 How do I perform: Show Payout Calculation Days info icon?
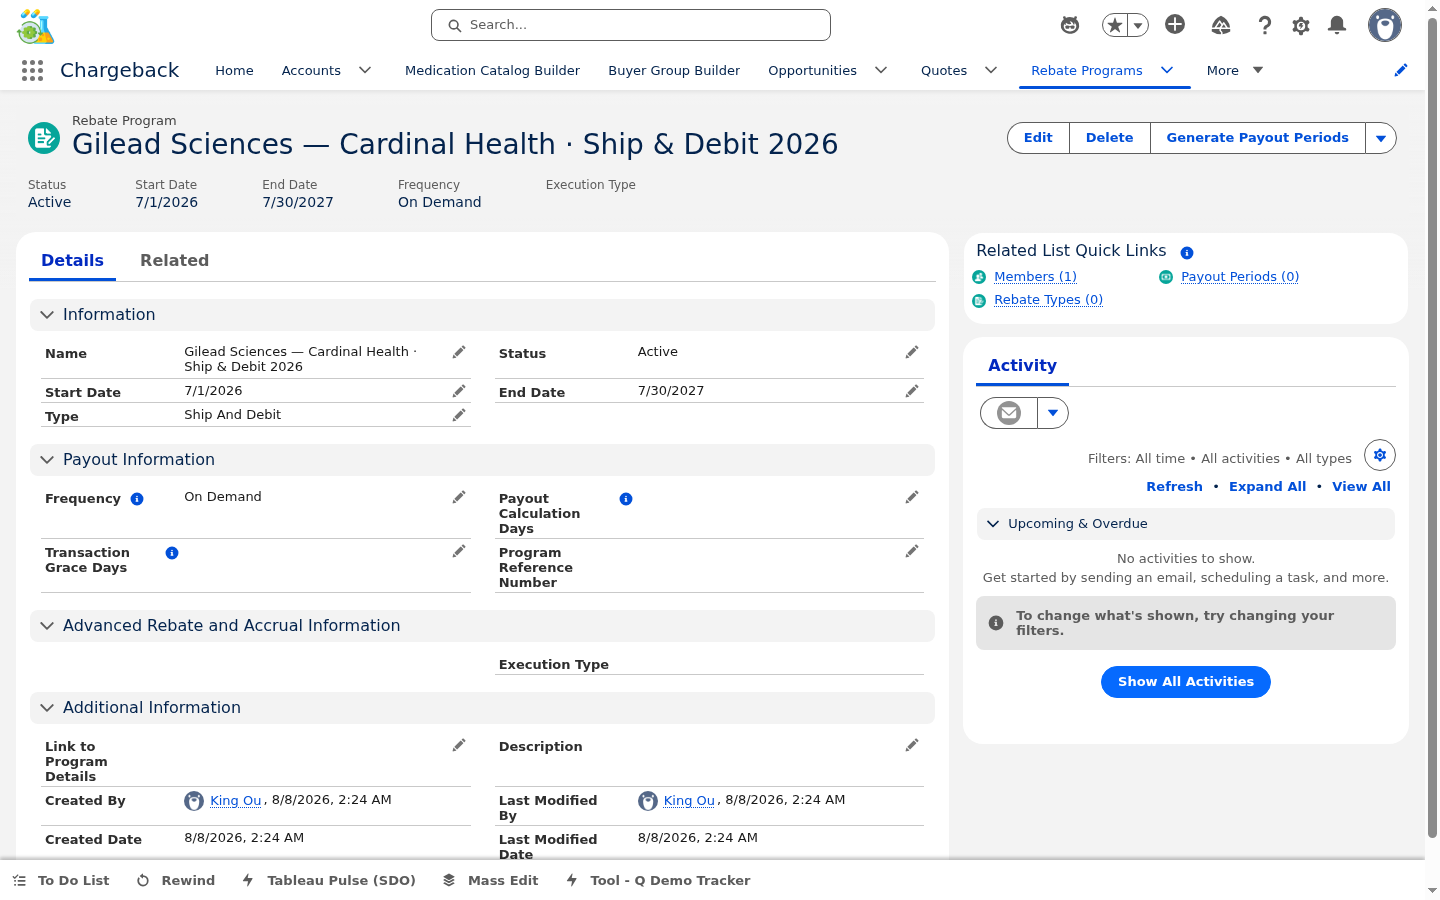point(626,499)
